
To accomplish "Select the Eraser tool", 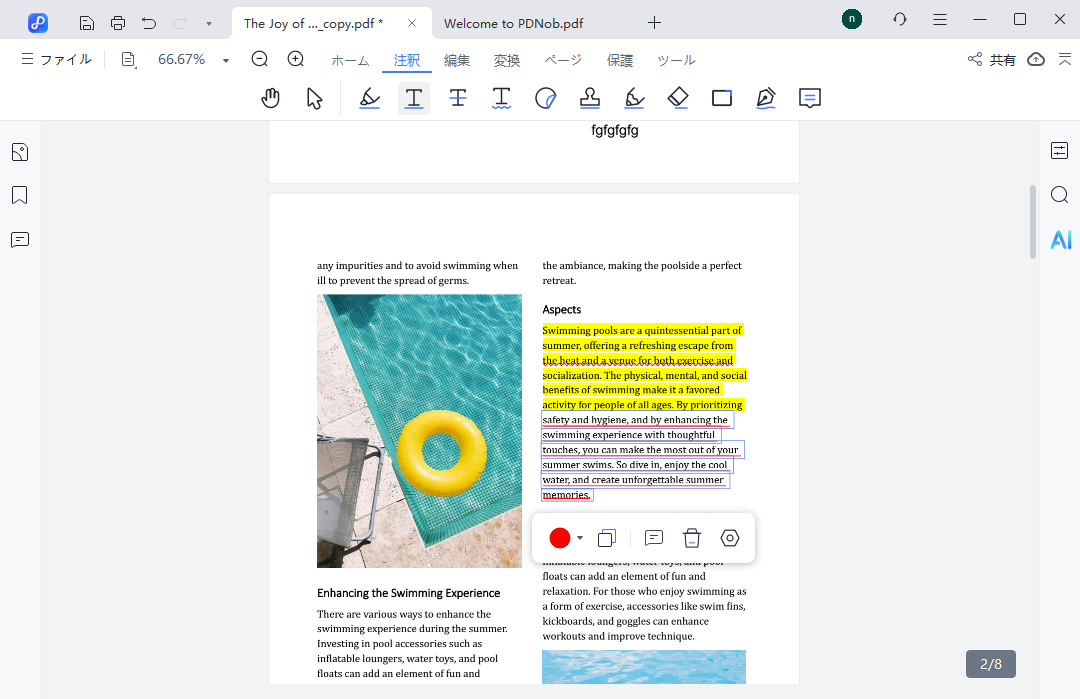I will click(x=678, y=98).
